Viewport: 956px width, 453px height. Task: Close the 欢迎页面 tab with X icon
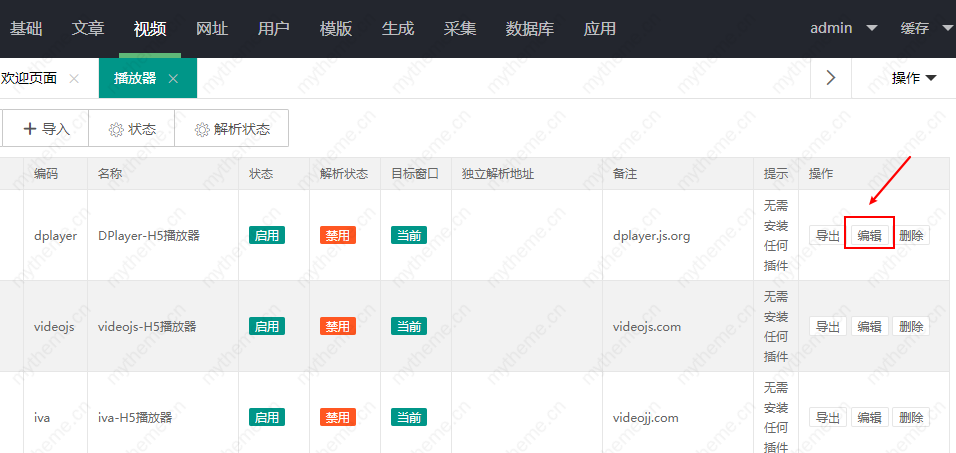tap(74, 79)
